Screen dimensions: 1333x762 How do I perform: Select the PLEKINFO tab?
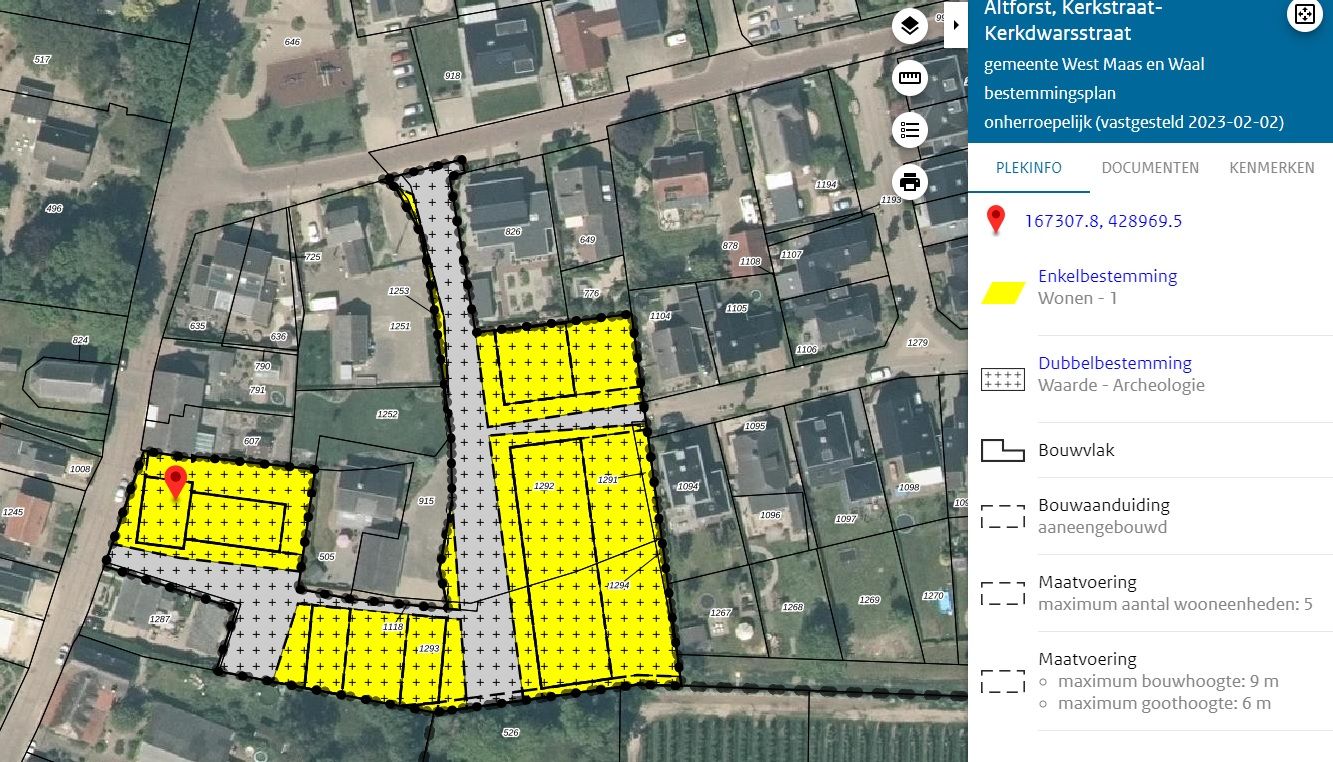[1028, 168]
